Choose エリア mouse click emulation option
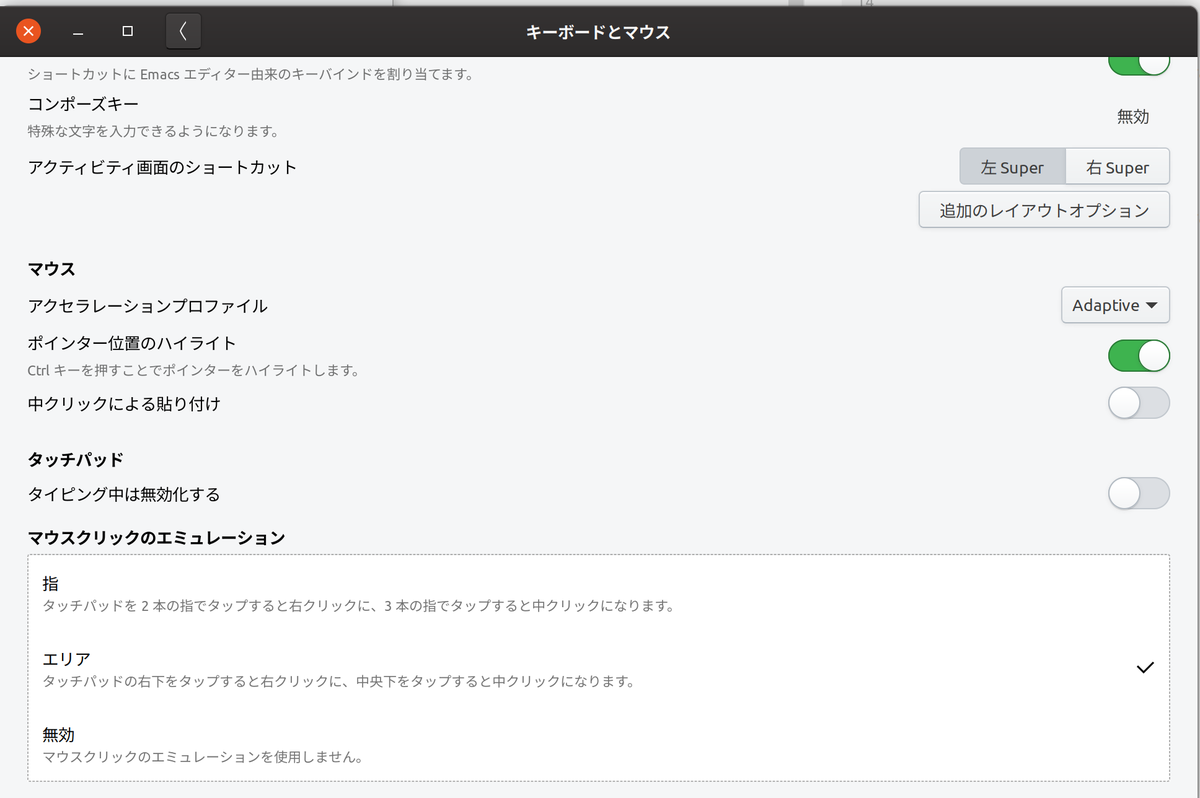Viewport: 1200px width, 798px height. click(x=599, y=669)
